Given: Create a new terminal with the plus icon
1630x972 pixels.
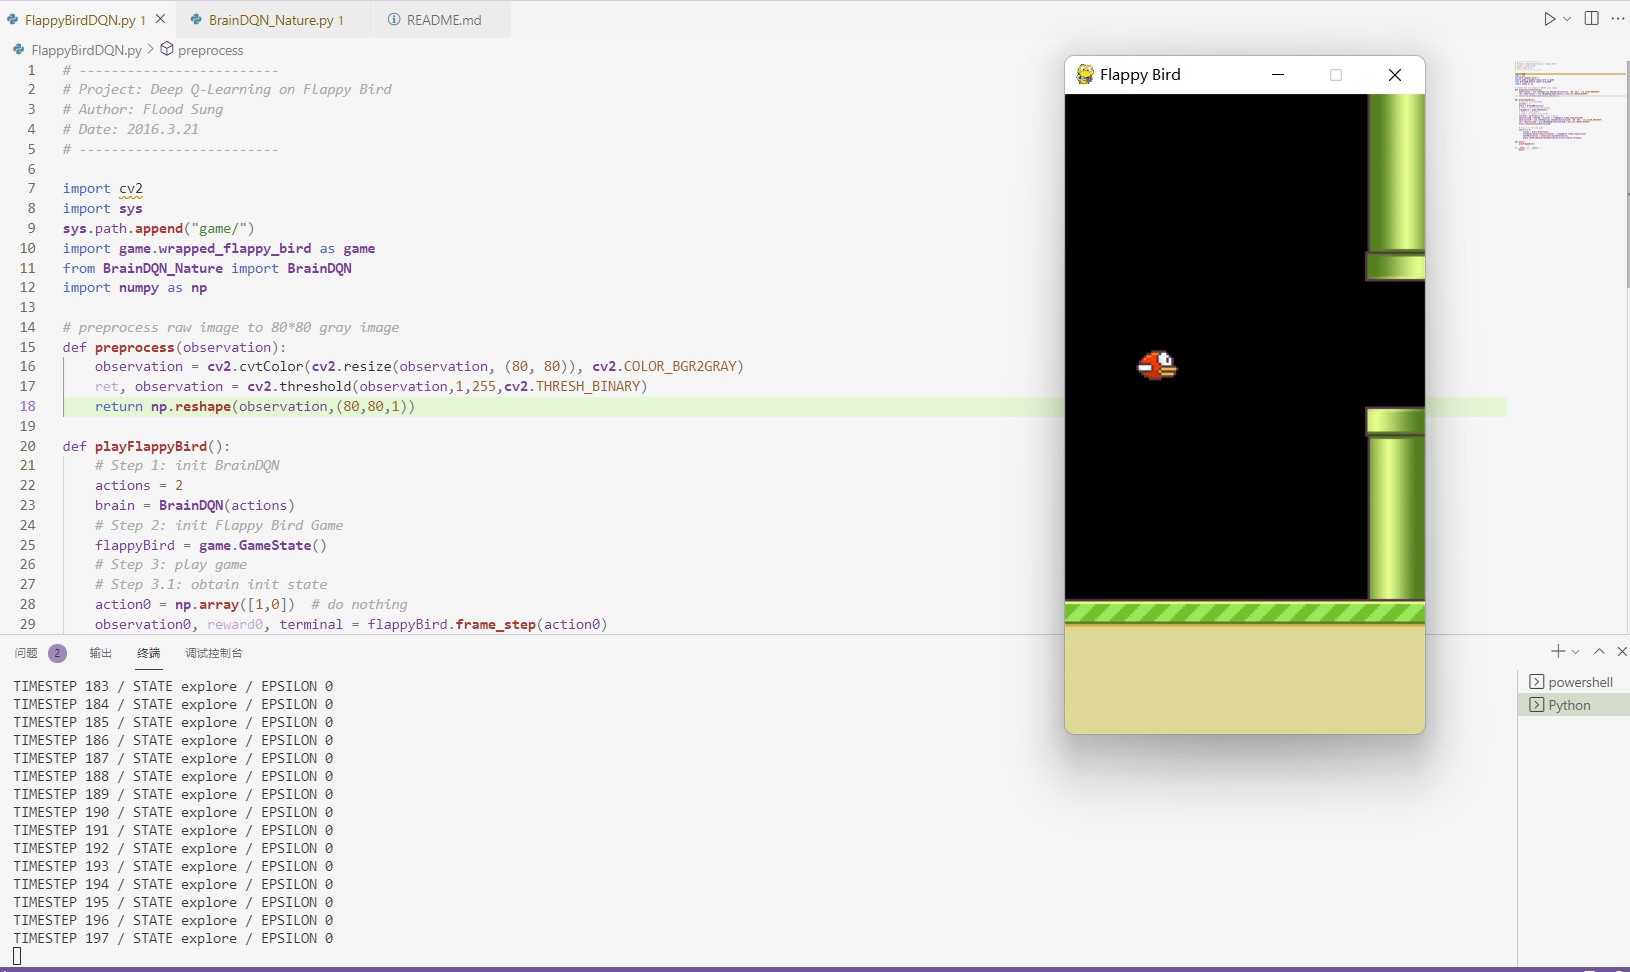Looking at the screenshot, I should coord(1557,651).
